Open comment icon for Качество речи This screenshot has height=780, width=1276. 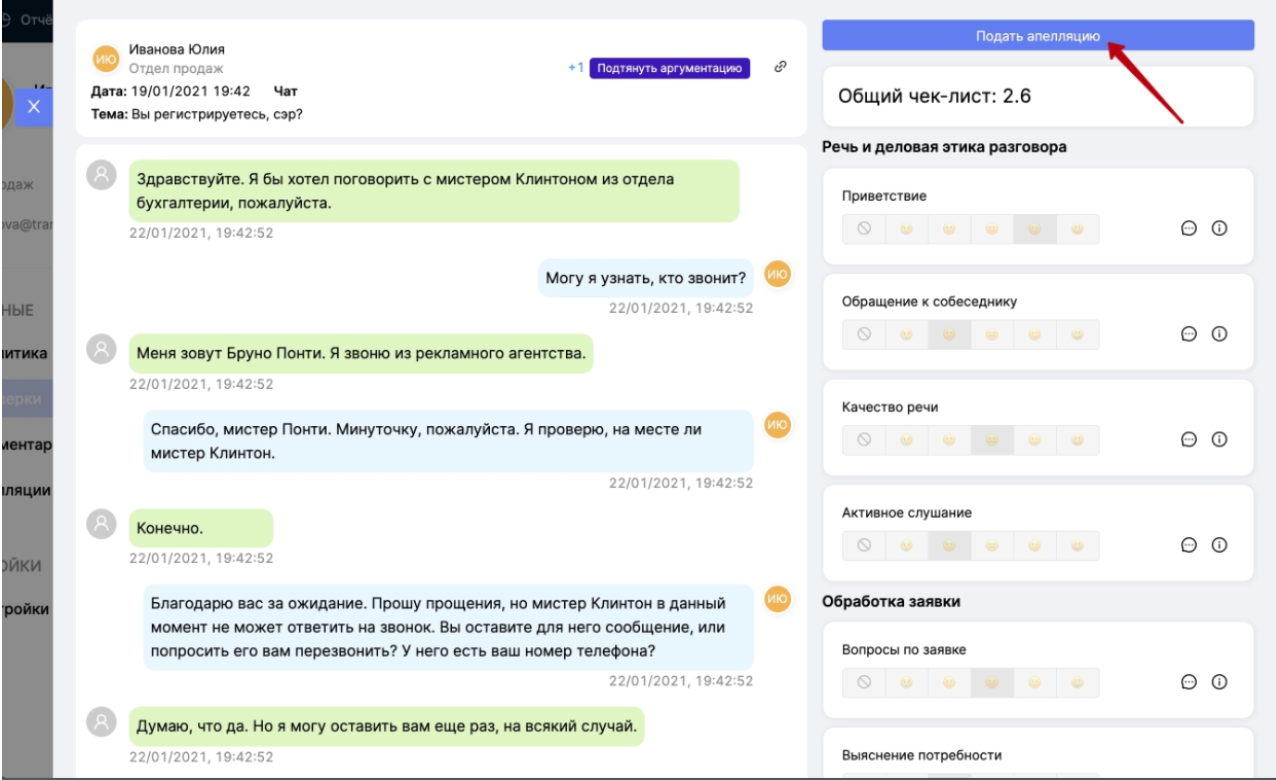click(x=1189, y=439)
